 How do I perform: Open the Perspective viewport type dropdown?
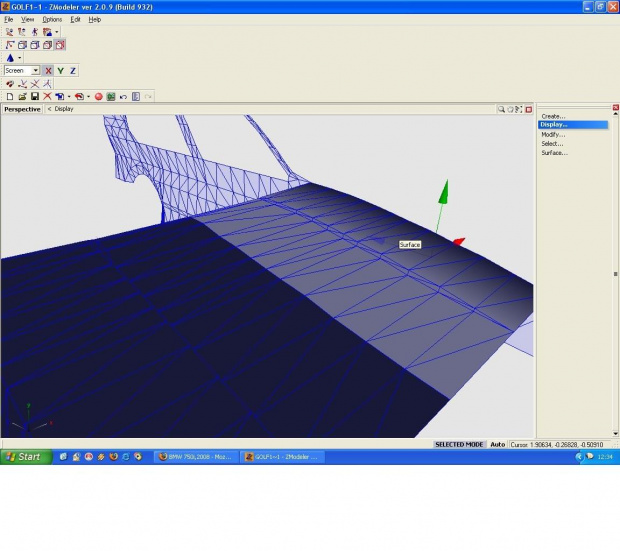[x=22, y=109]
